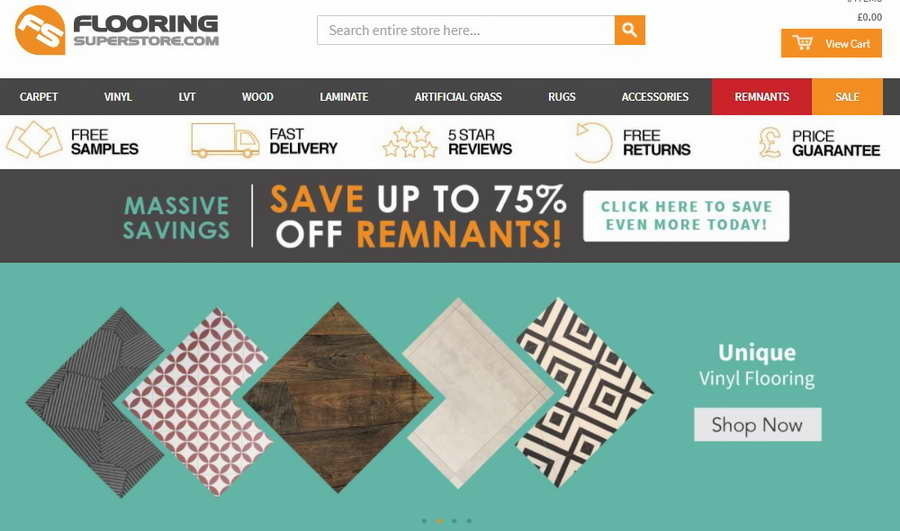Click the Free Returns circular arrow icon
The width and height of the screenshot is (900, 531).
coord(593,142)
